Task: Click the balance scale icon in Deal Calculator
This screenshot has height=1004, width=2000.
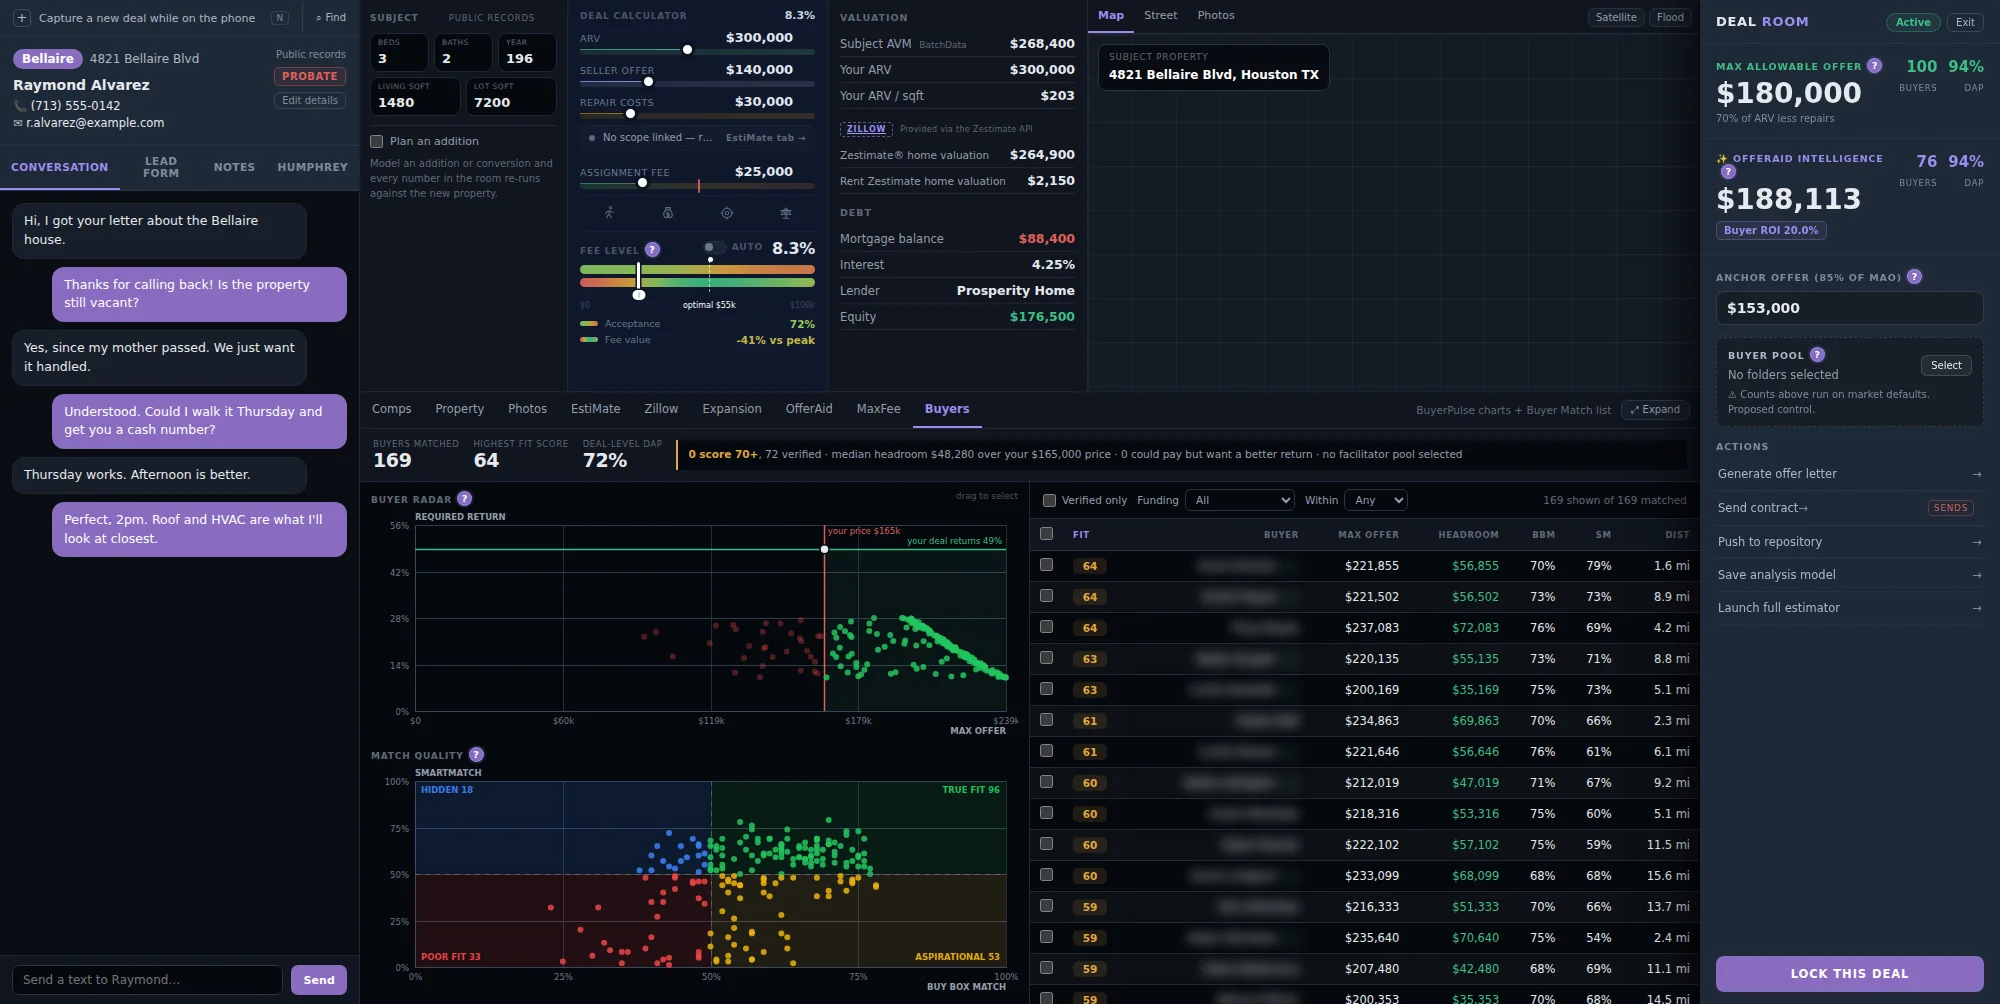Action: pos(786,213)
